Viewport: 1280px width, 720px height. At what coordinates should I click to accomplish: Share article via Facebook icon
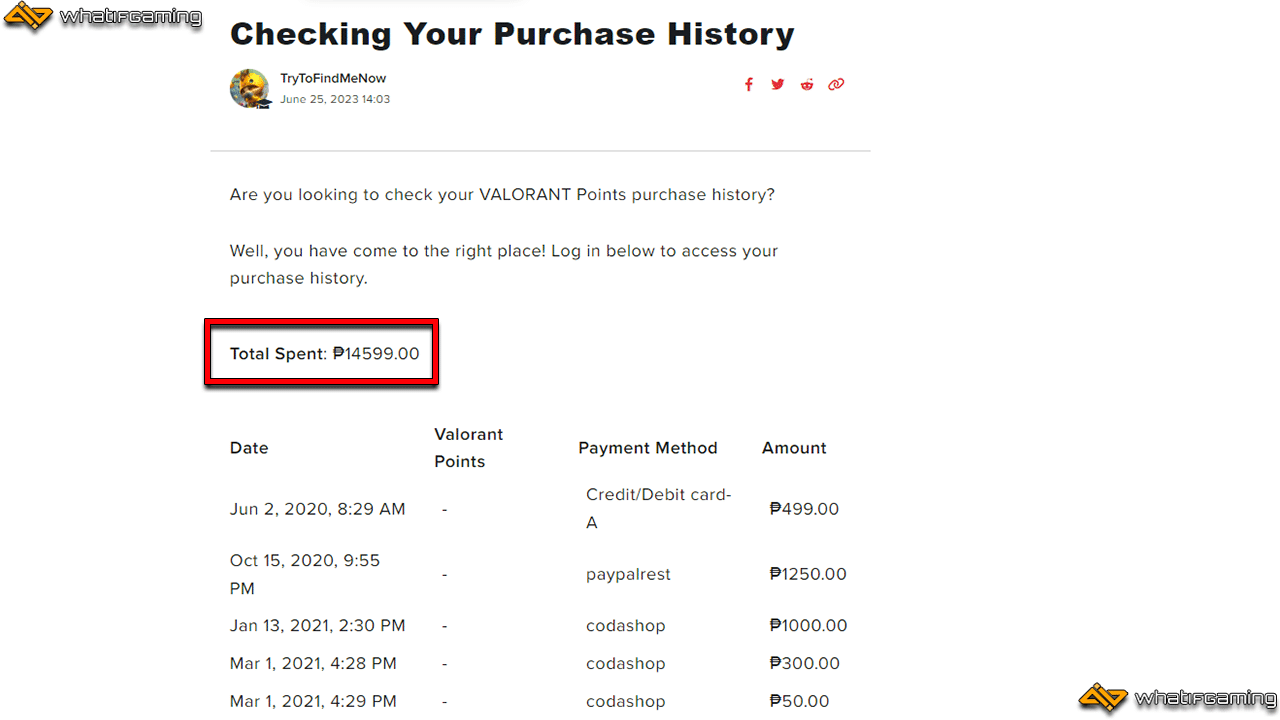(748, 84)
